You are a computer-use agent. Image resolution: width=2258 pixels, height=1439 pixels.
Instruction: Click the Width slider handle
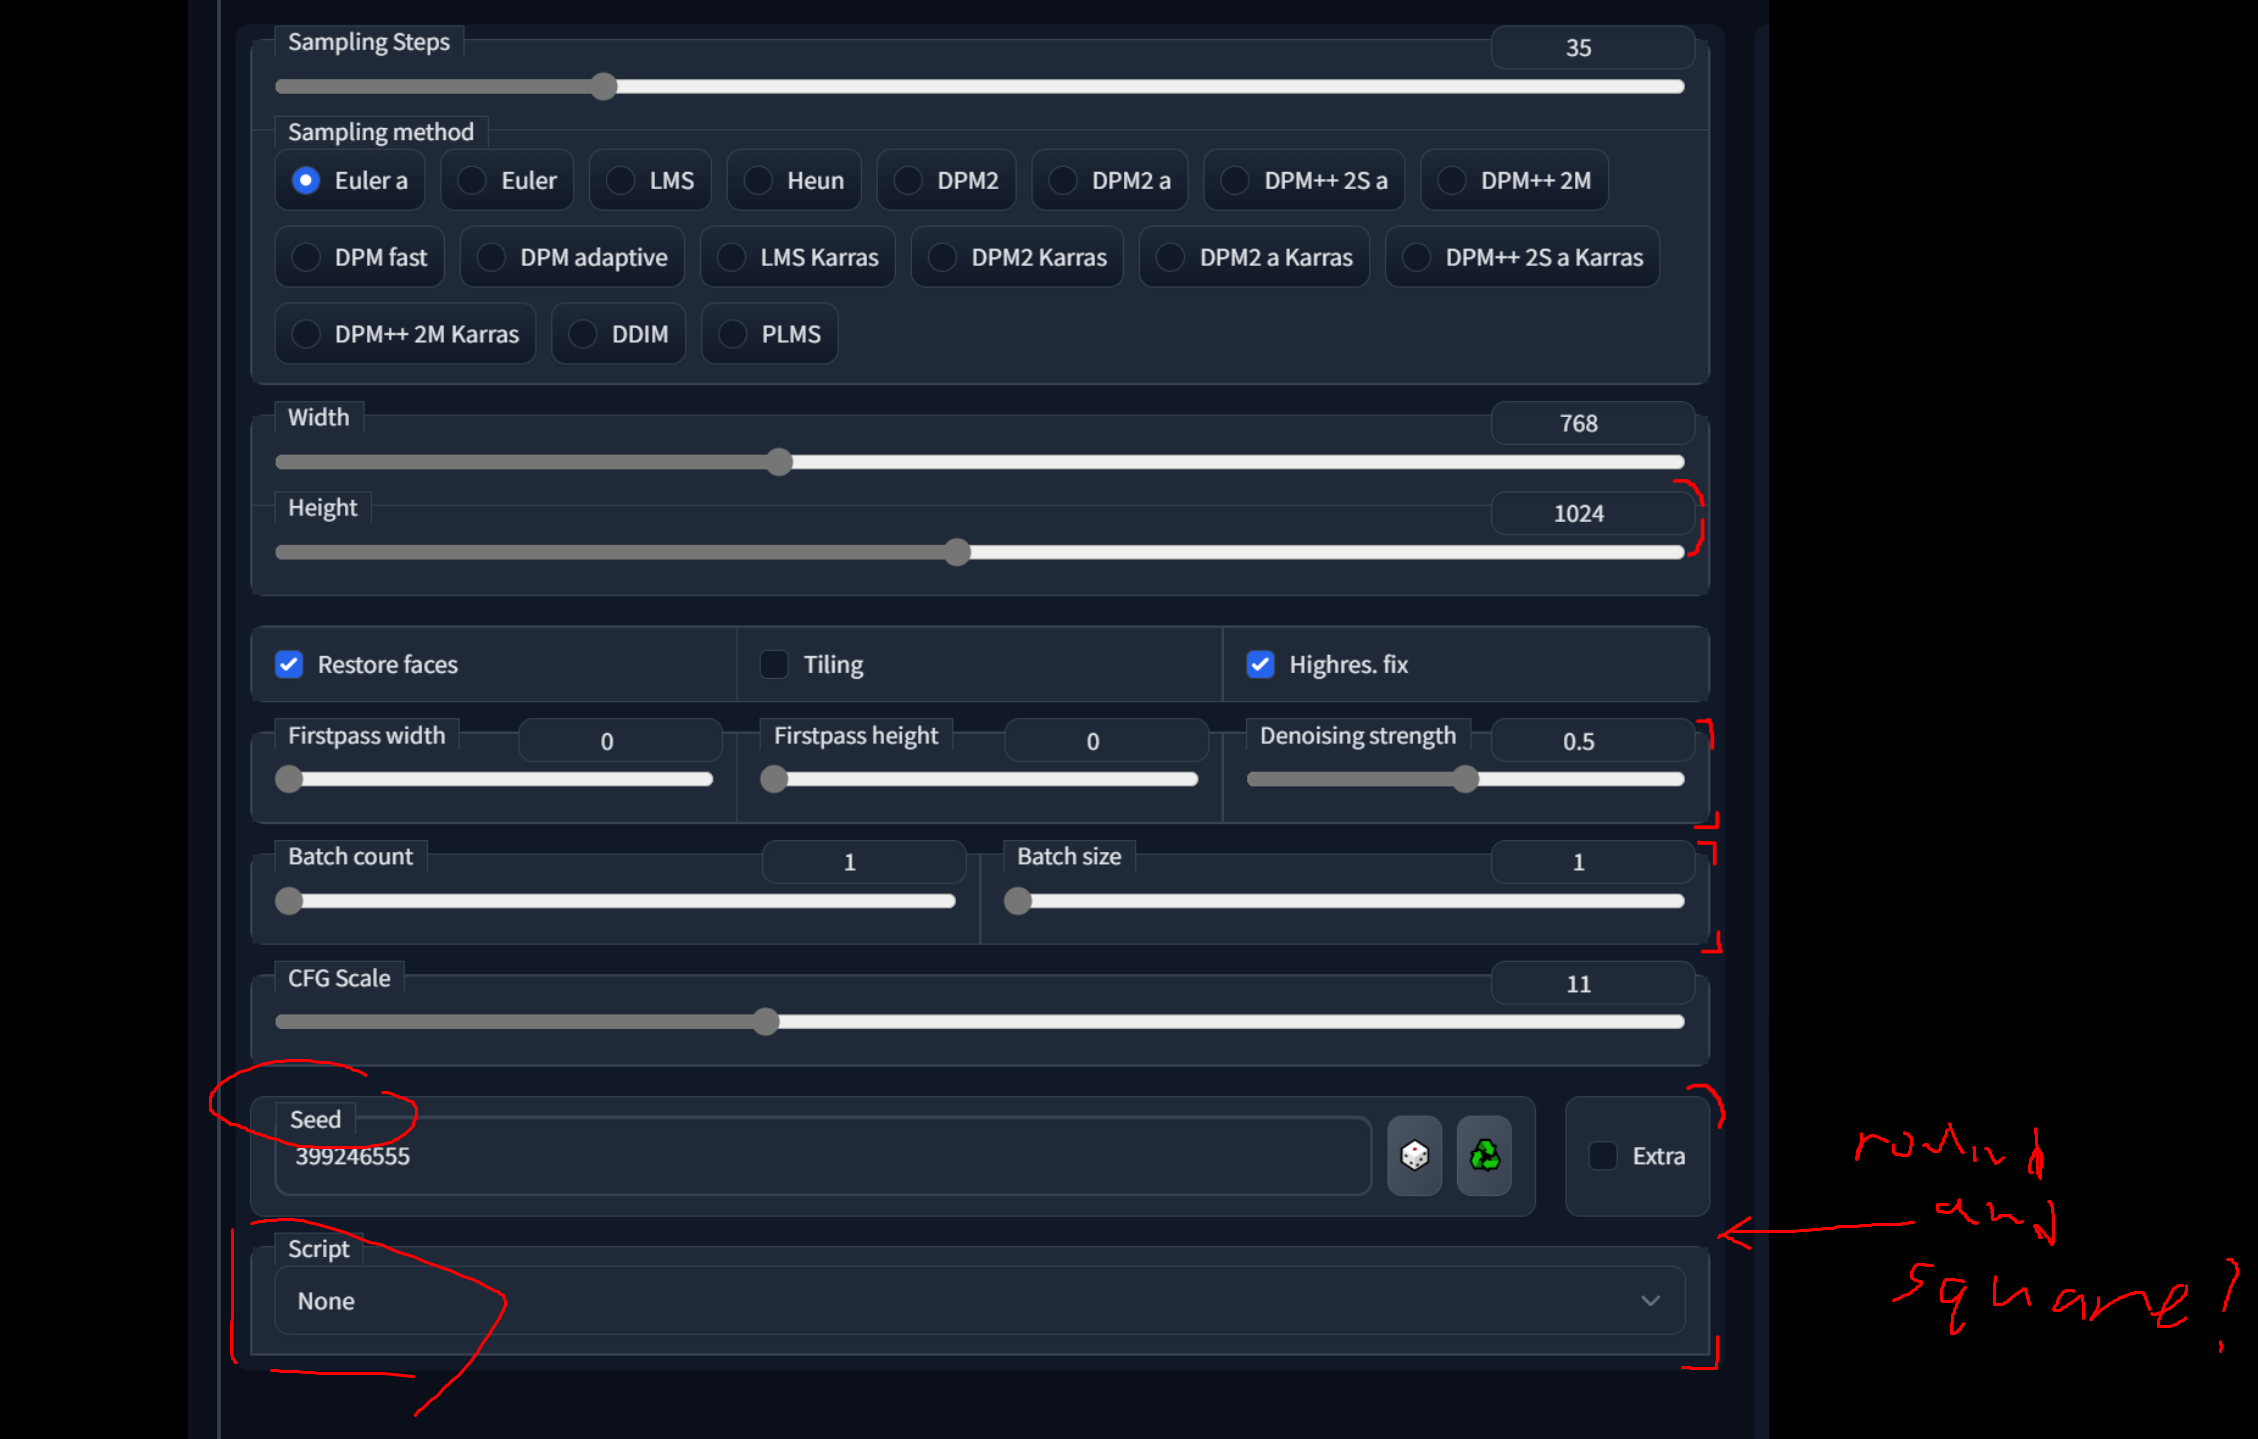pos(779,462)
